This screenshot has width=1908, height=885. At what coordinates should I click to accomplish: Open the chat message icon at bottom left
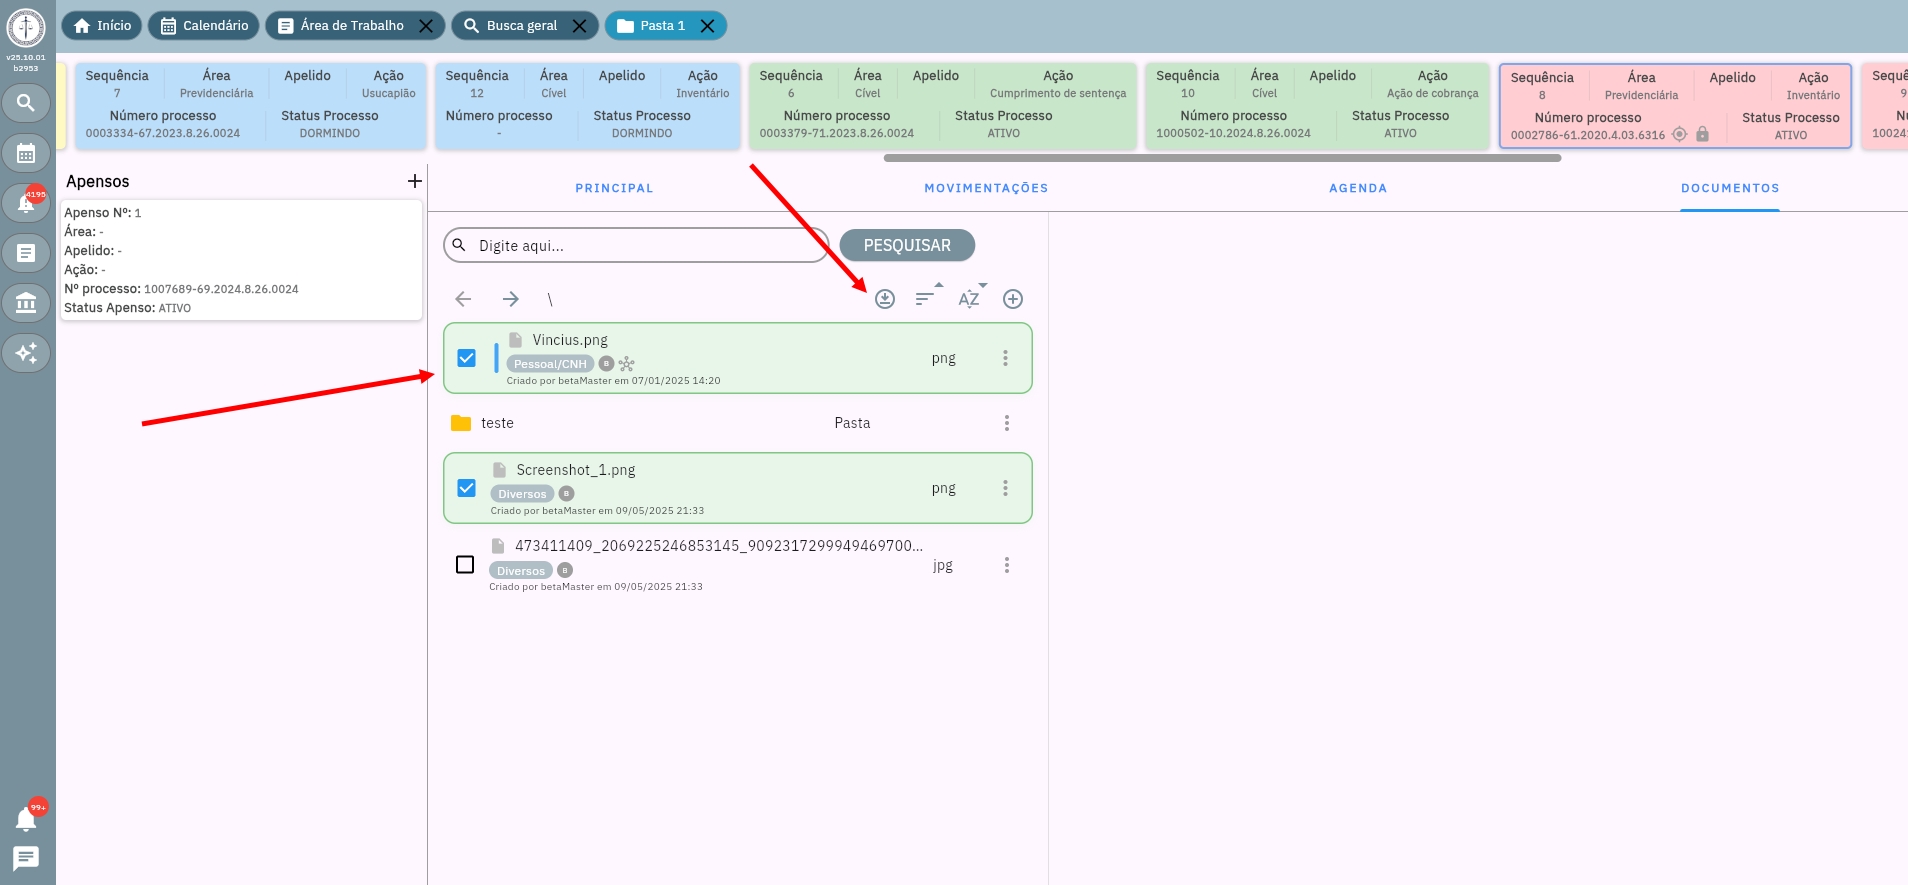(x=26, y=858)
